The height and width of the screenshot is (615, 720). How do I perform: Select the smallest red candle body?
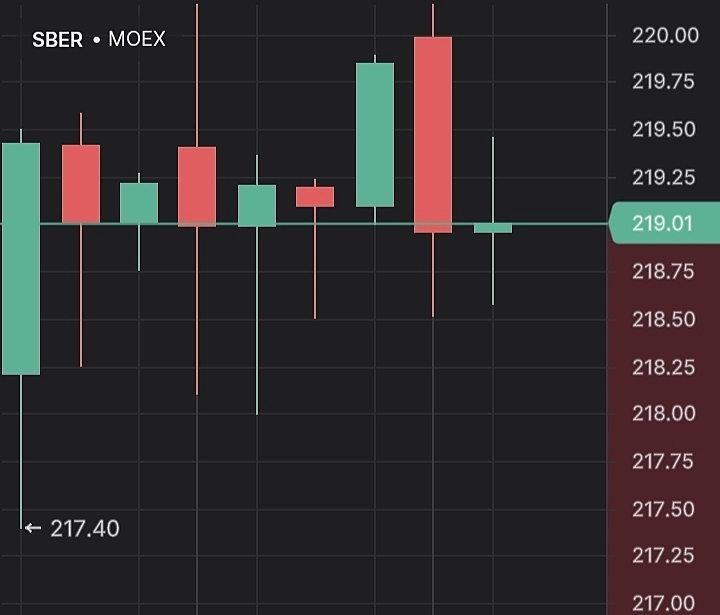(x=315, y=196)
